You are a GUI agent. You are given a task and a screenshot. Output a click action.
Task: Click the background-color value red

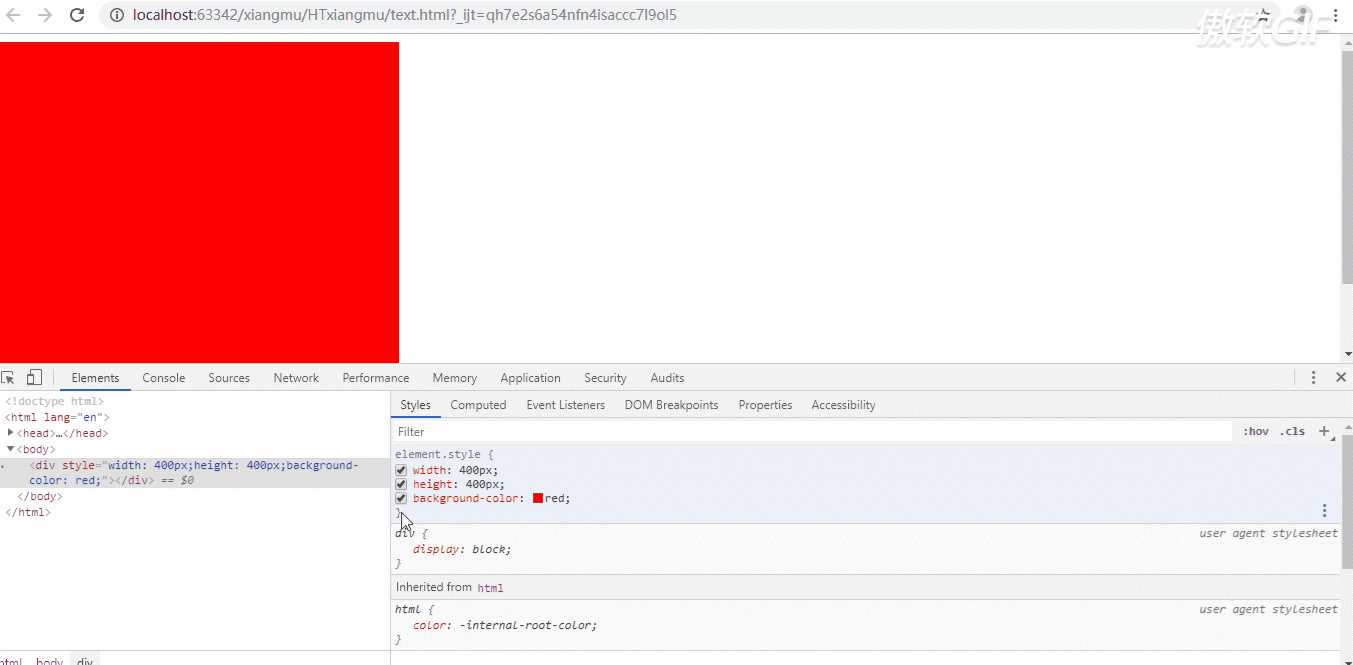click(x=556, y=498)
